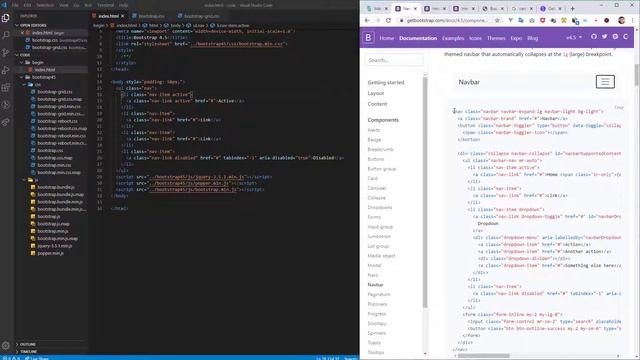Screen dimensions: 640x360
Task: Click the Bootstrap logo in the navbar
Action: click(368, 38)
